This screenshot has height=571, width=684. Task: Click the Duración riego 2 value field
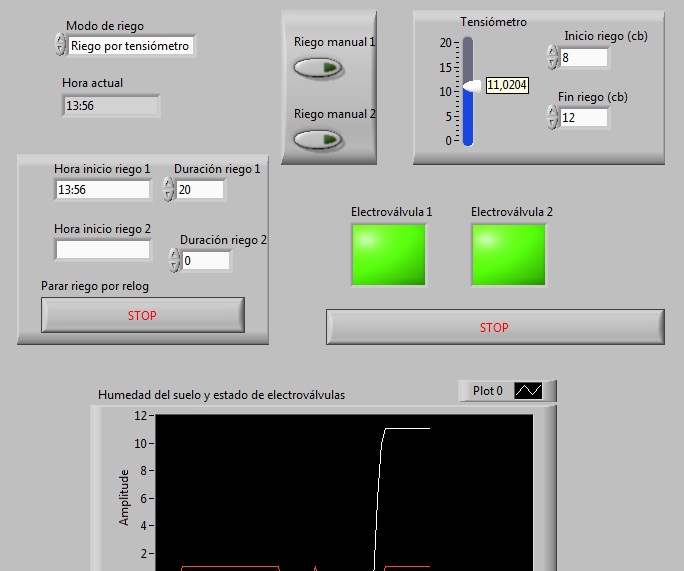[x=206, y=261]
